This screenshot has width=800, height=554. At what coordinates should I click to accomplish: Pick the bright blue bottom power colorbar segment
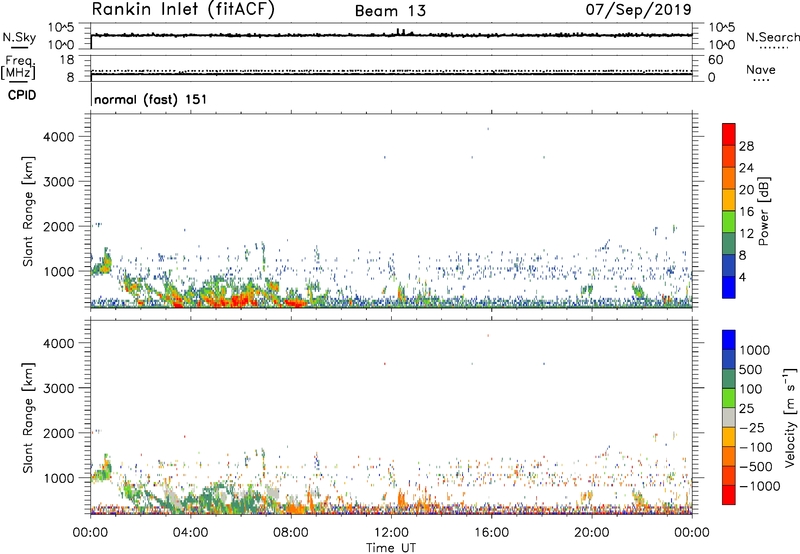729,288
